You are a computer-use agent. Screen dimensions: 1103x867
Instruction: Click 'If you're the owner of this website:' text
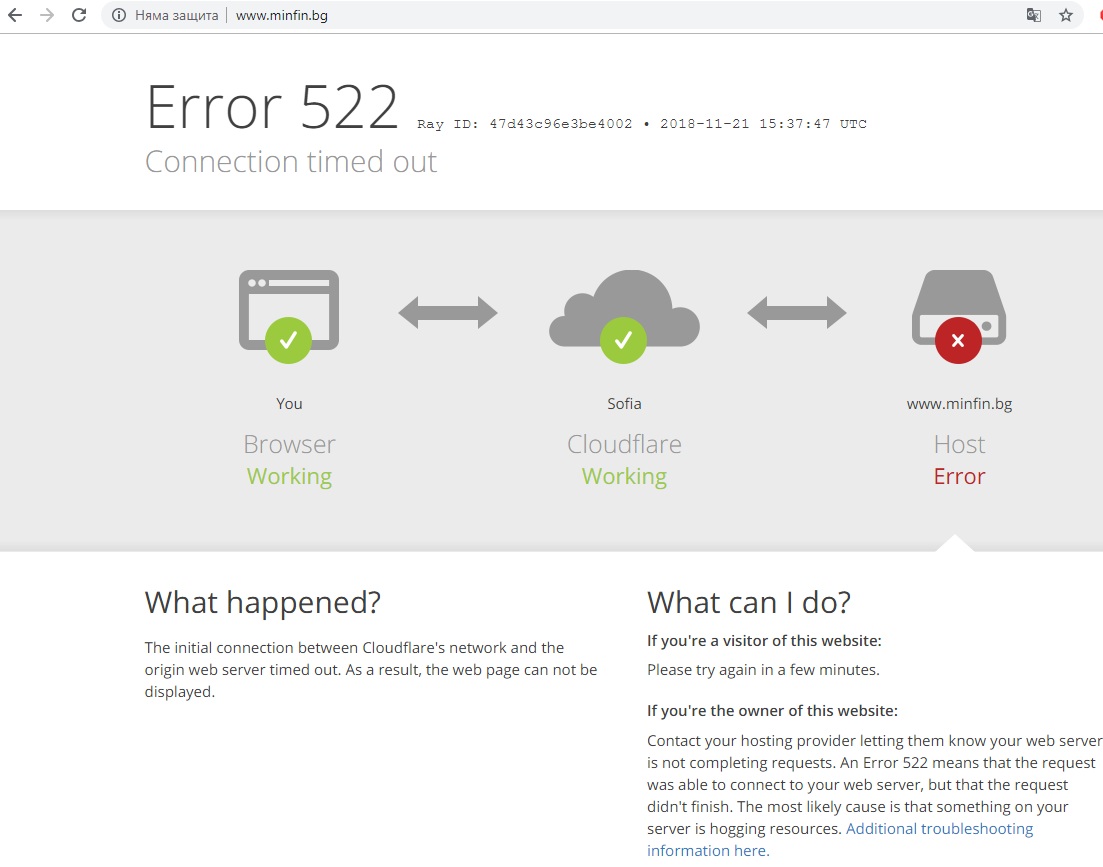point(772,710)
